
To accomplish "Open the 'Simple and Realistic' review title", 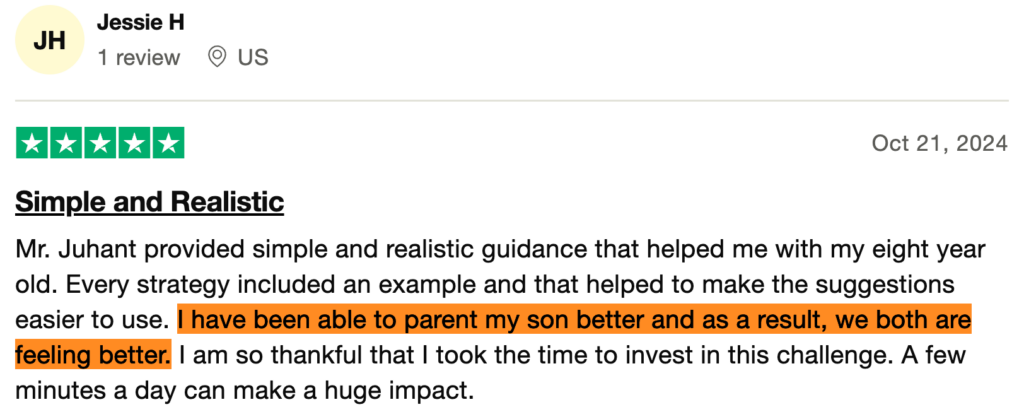I will click(x=150, y=202).
